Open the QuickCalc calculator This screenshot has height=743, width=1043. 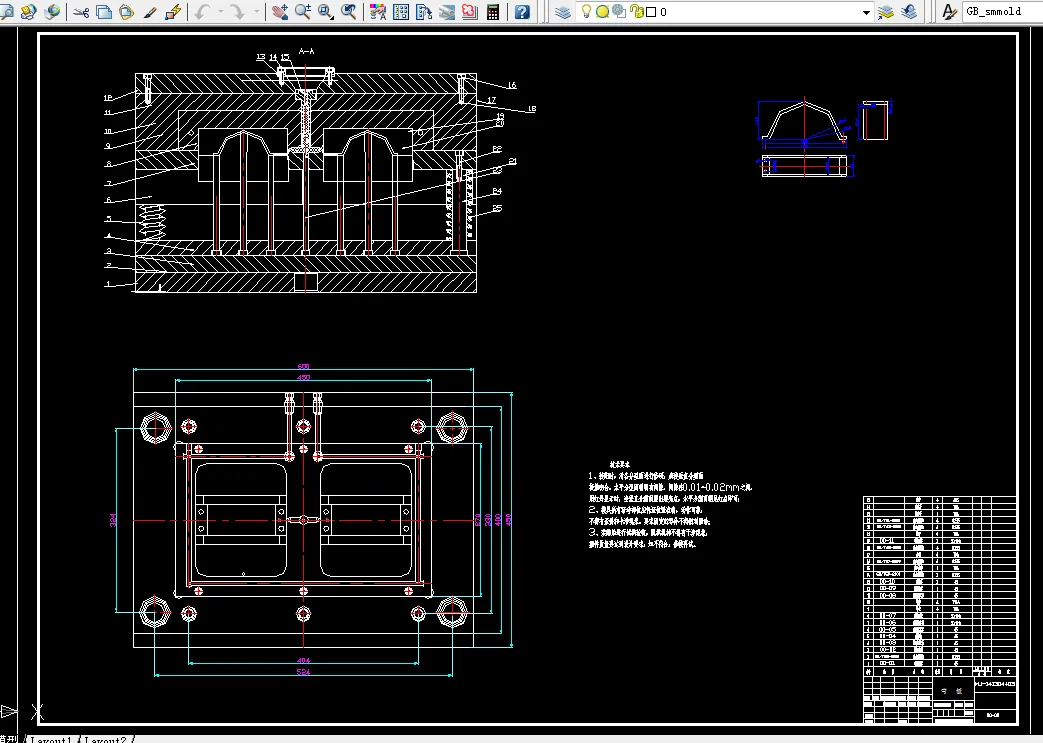point(493,12)
